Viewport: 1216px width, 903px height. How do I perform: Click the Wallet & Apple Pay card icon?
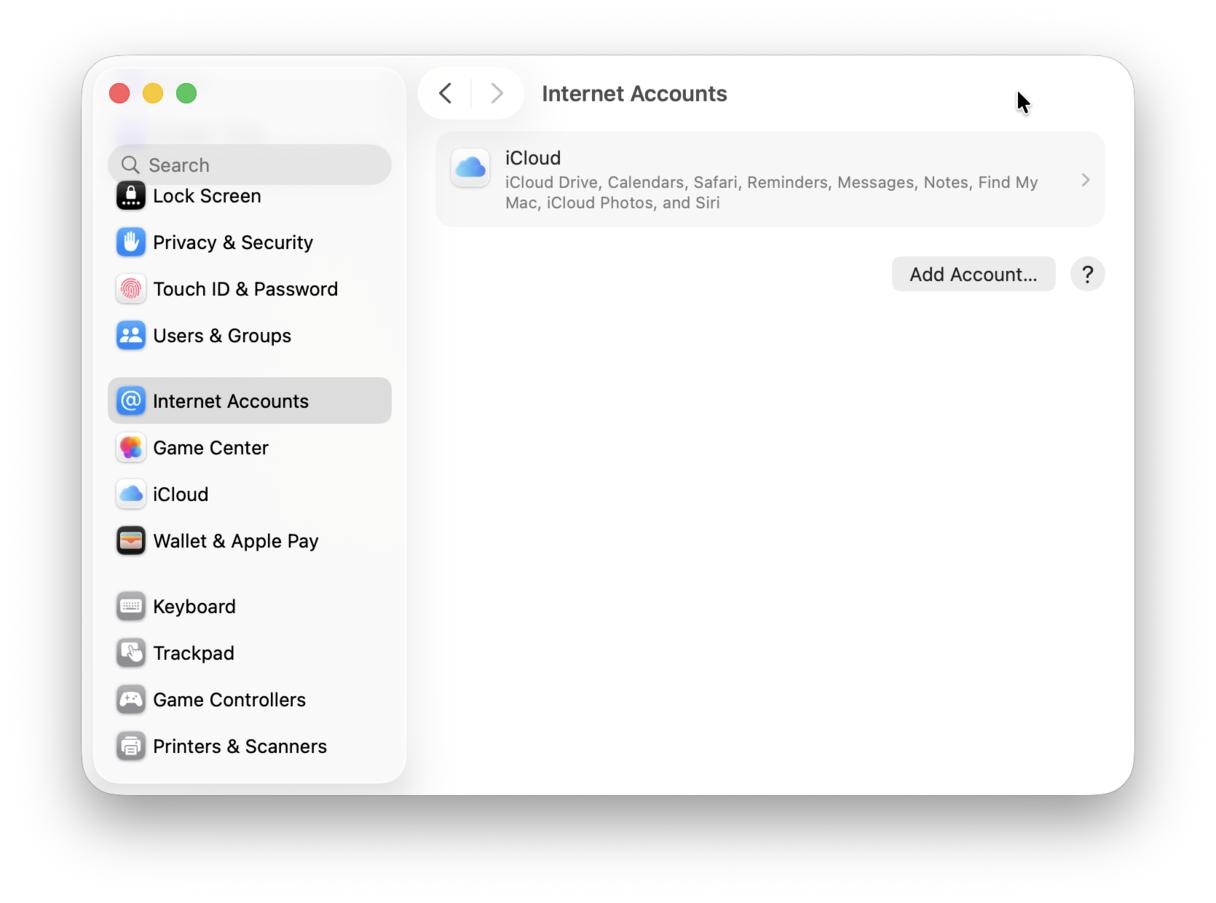click(131, 541)
